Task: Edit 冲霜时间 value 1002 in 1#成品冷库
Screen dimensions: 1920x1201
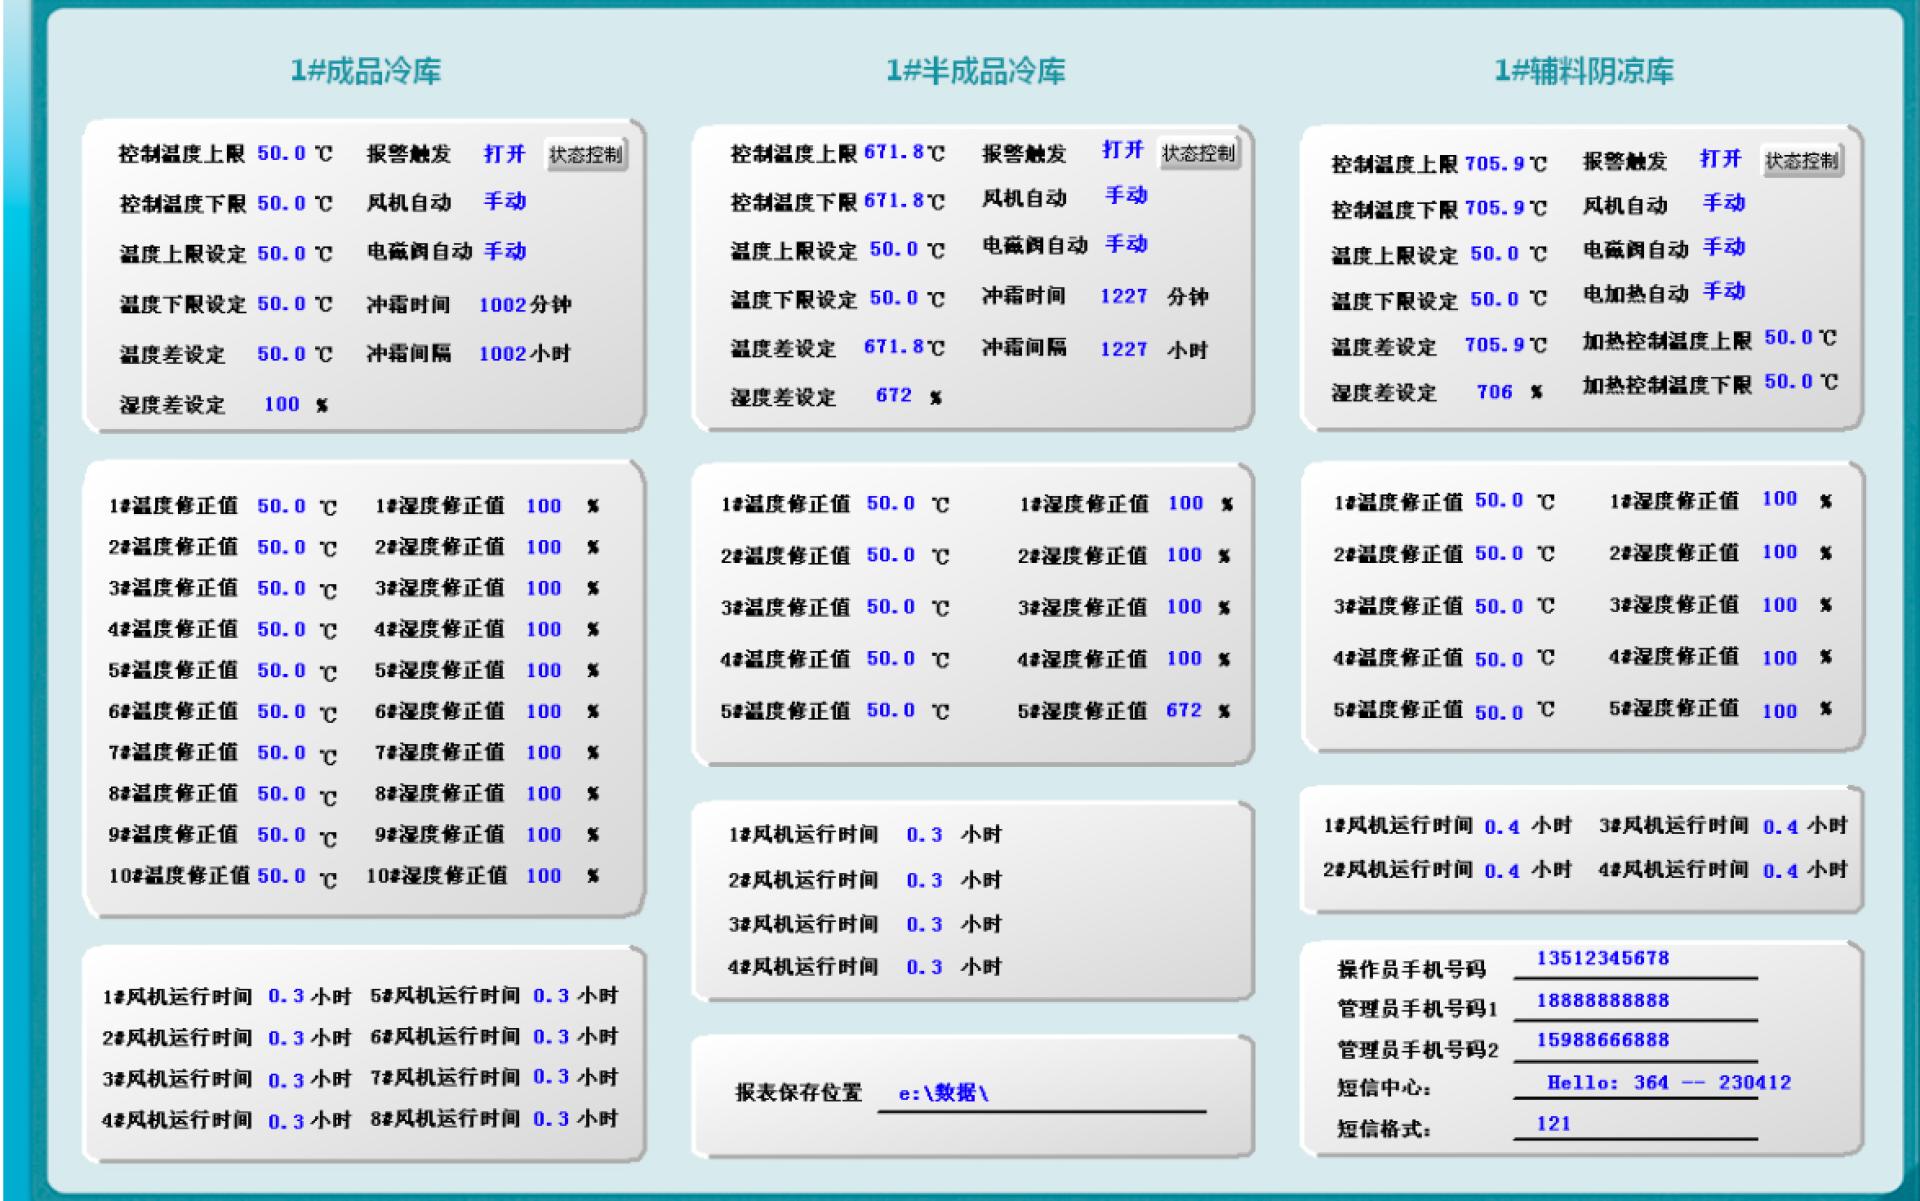Action: tap(502, 305)
